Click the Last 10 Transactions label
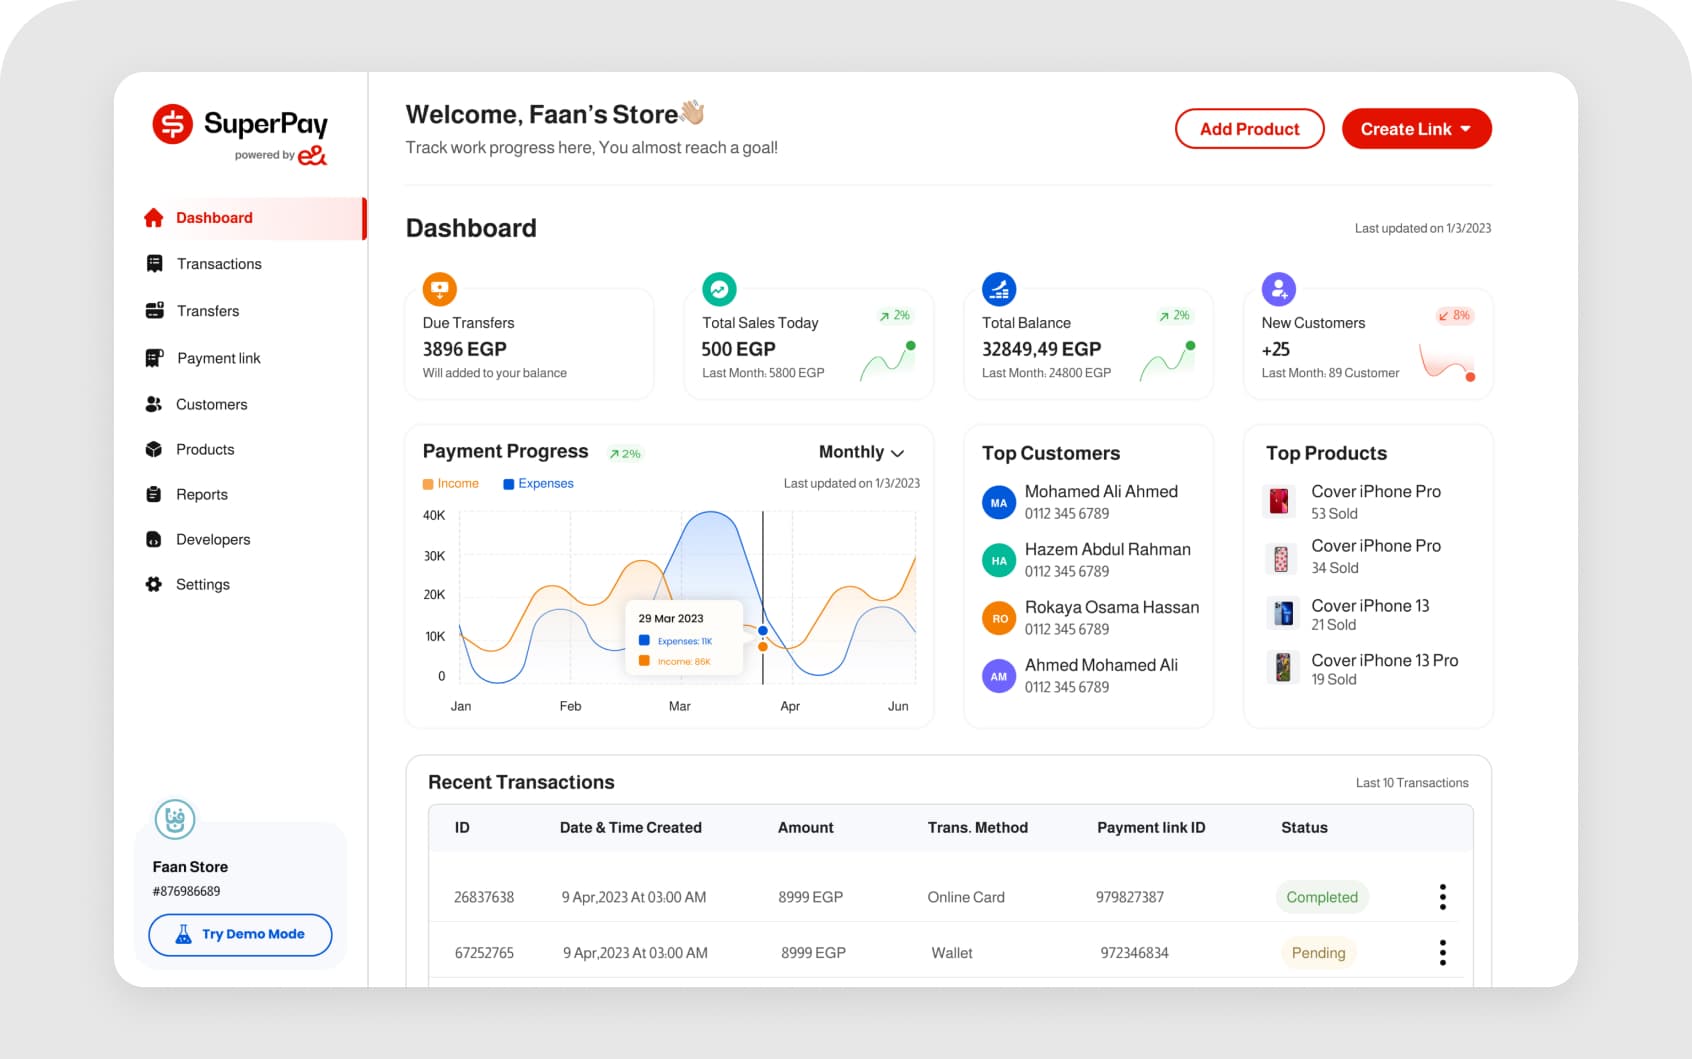The width and height of the screenshot is (1692, 1059). pos(1412,783)
